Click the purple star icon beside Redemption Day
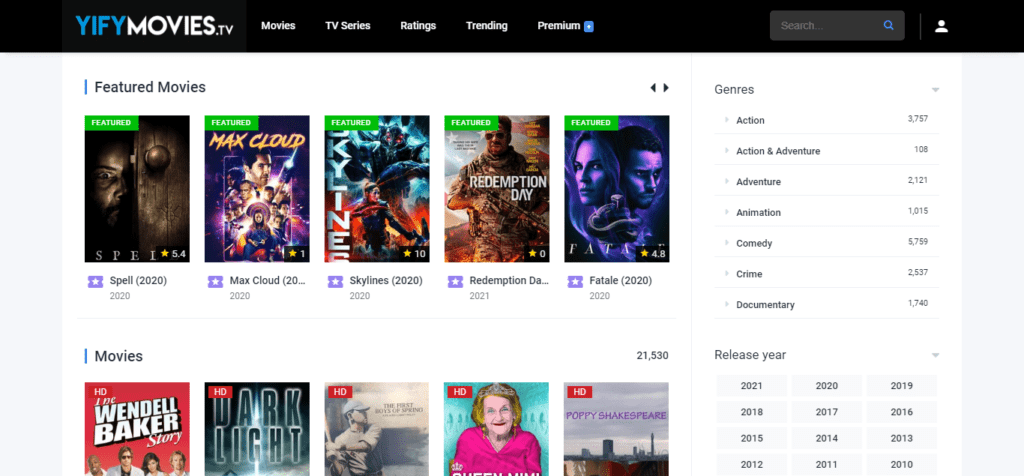This screenshot has height=476, width=1024. click(455, 281)
